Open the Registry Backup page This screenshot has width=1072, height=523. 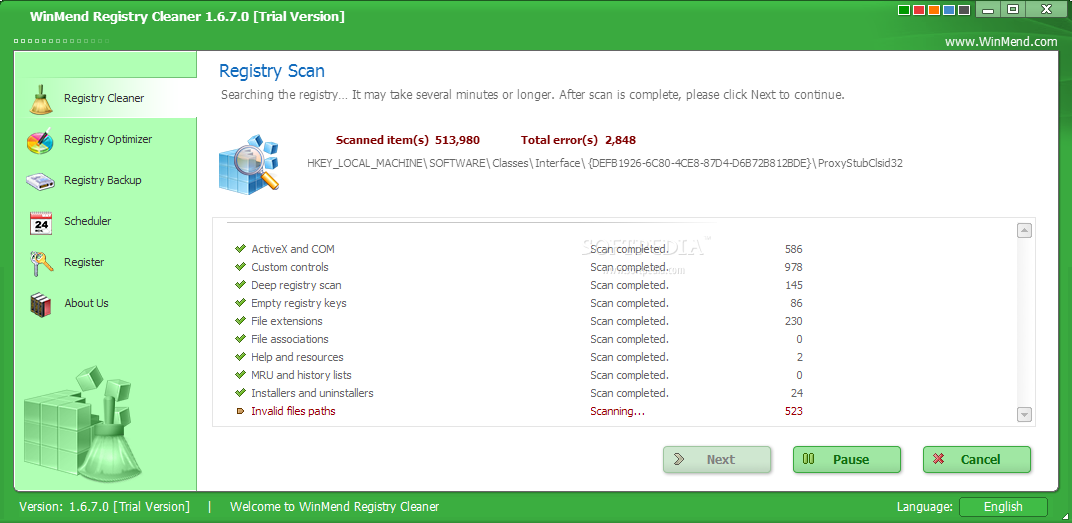[x=106, y=180]
